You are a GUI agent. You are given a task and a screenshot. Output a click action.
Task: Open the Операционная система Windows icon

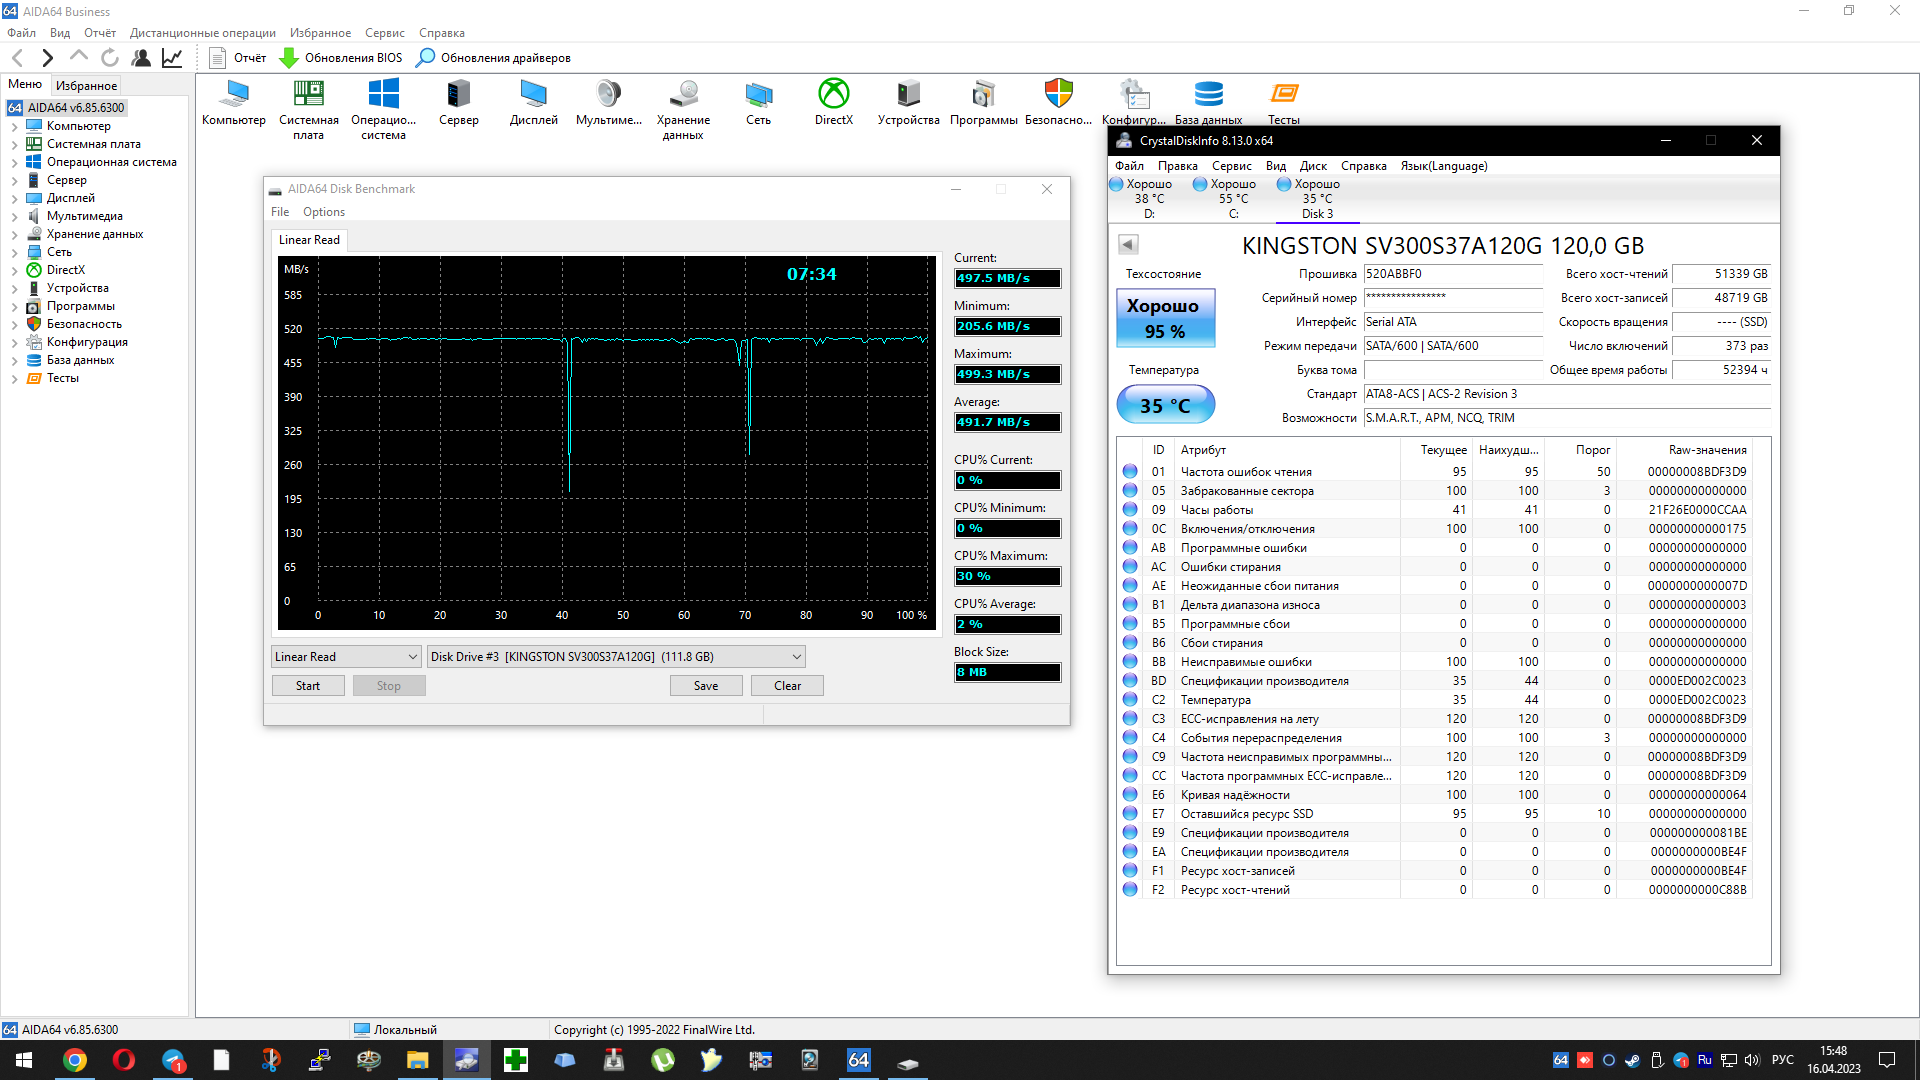click(383, 109)
